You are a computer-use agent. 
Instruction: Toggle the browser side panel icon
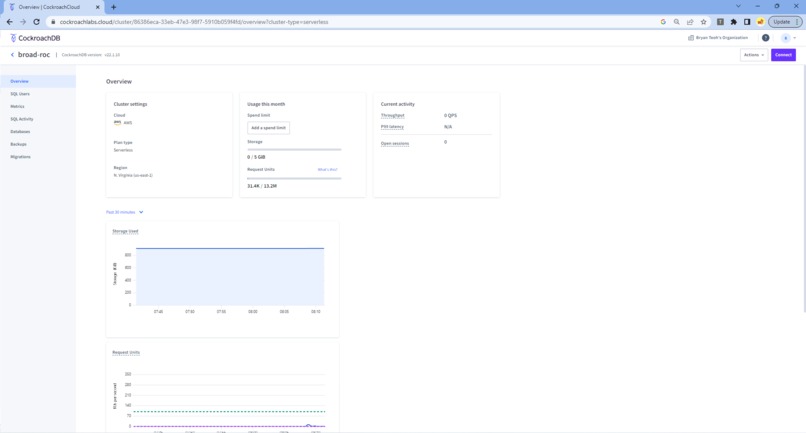[747, 22]
